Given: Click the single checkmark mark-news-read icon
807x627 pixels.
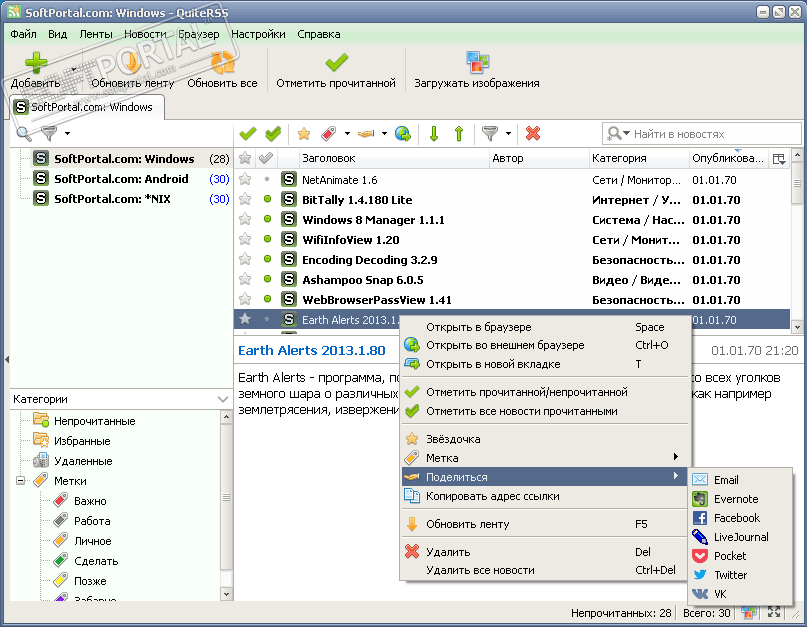Looking at the screenshot, I should [248, 134].
